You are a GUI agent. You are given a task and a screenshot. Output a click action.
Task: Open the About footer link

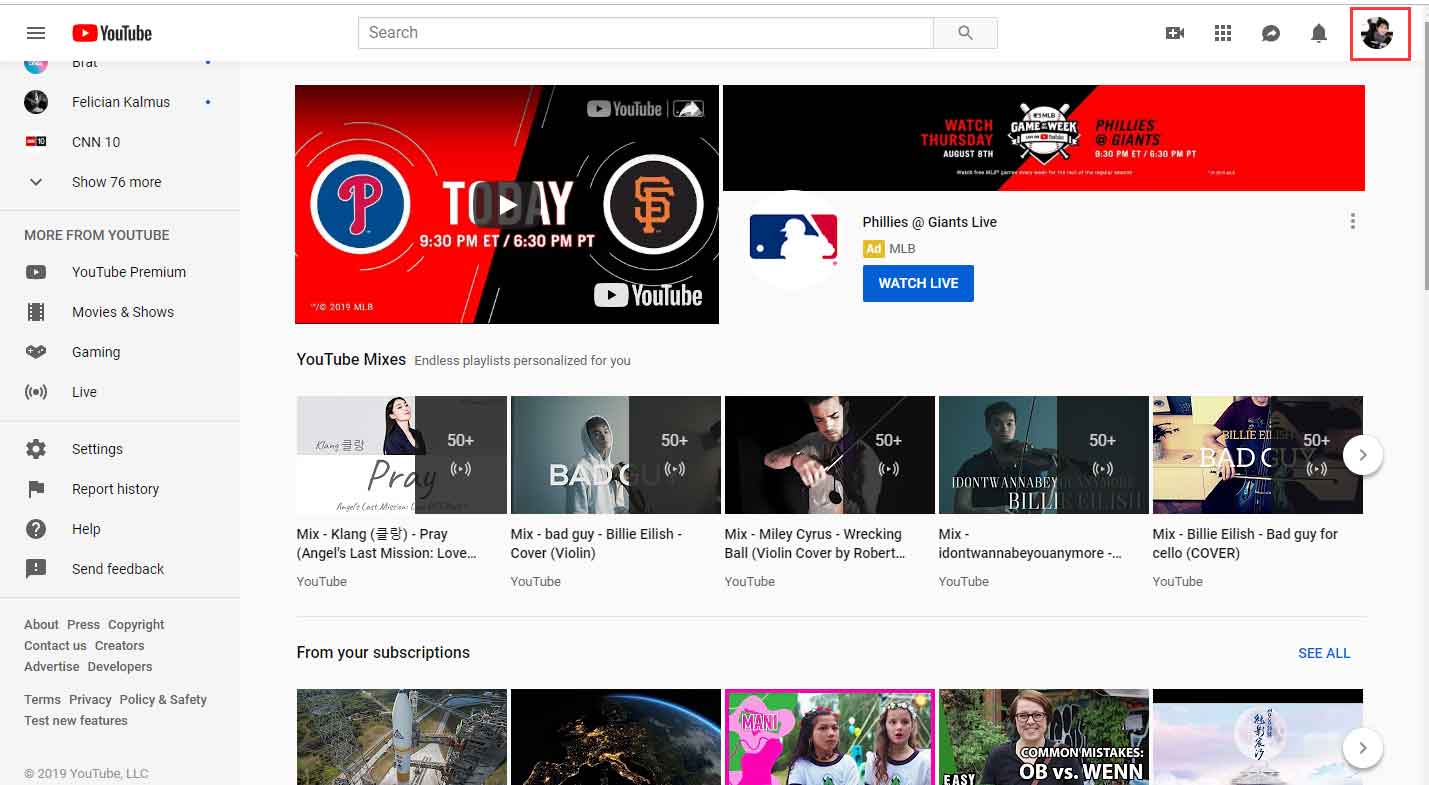41,624
